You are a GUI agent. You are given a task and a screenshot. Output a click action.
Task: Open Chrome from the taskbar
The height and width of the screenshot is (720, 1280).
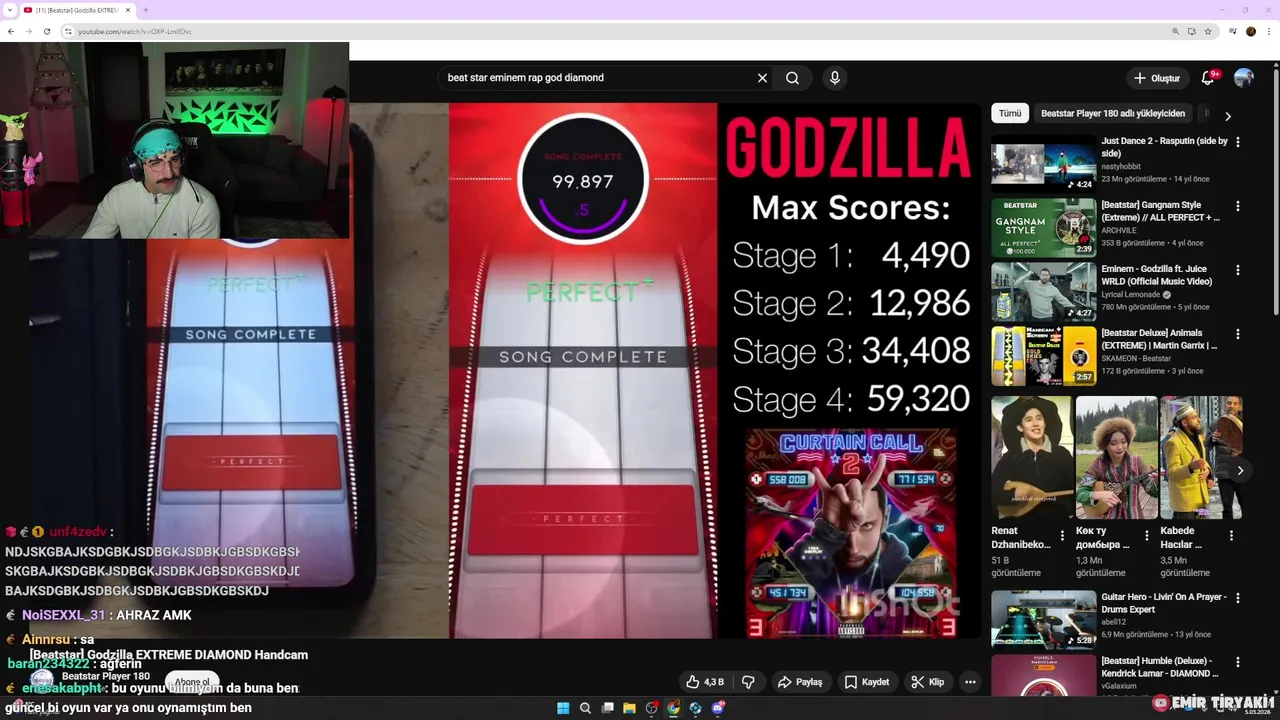point(673,708)
